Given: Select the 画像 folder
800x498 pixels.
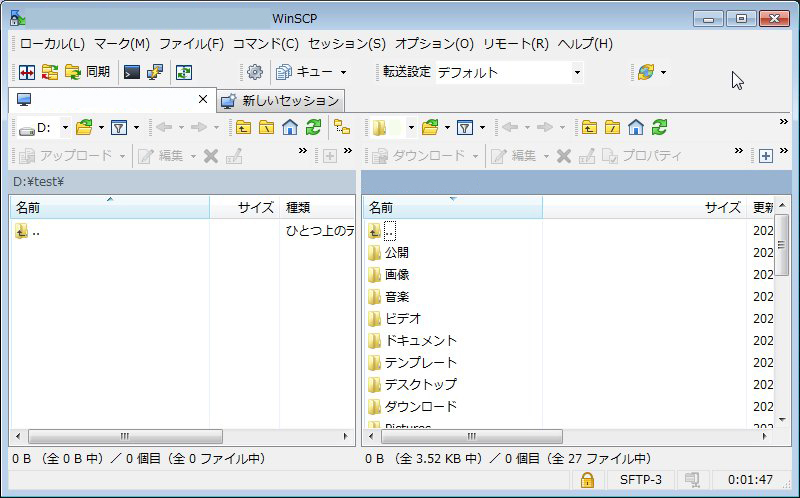Looking at the screenshot, I should pos(396,275).
